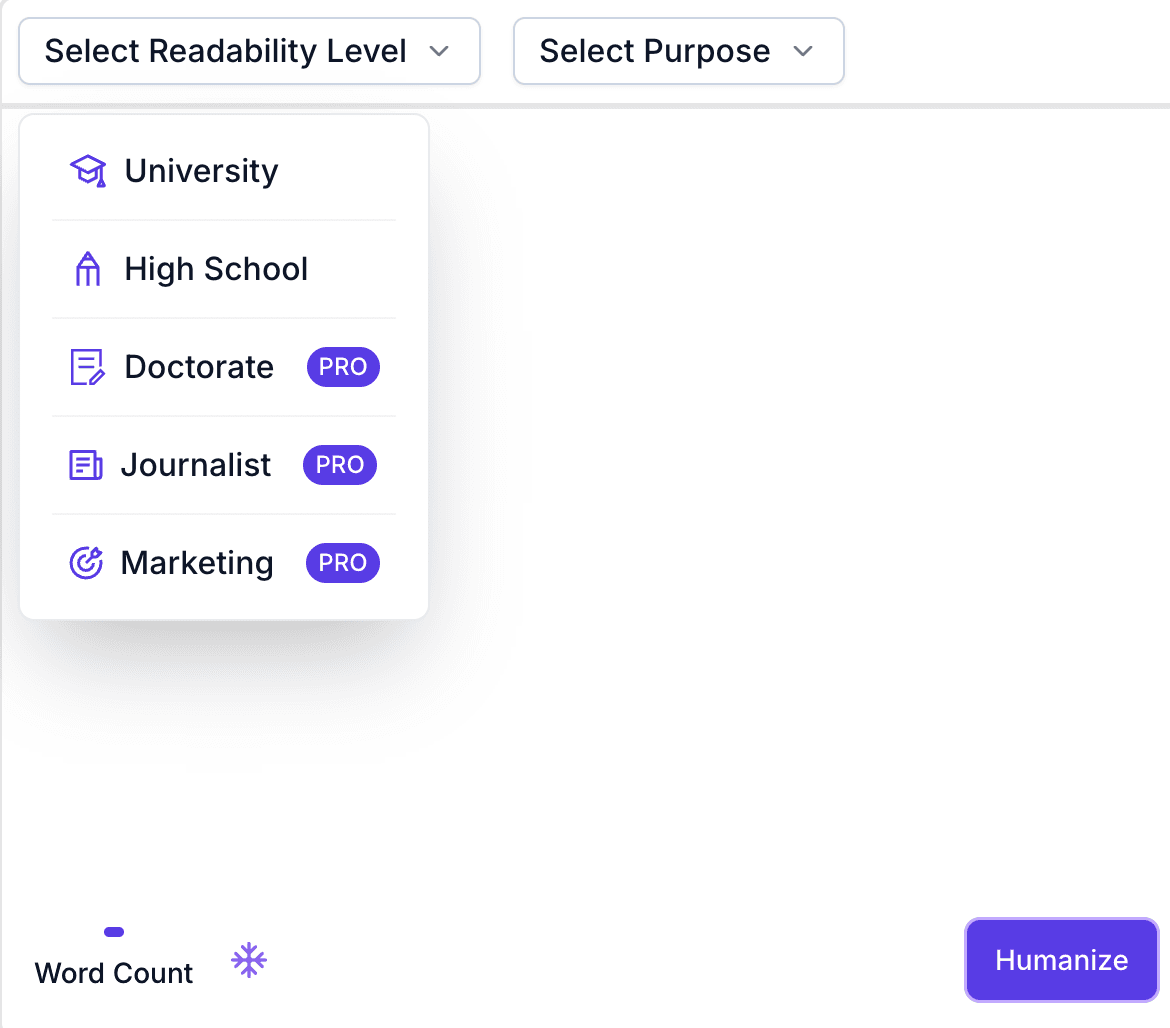
Task: Click the graduation cap icon beside University
Action: coord(88,170)
